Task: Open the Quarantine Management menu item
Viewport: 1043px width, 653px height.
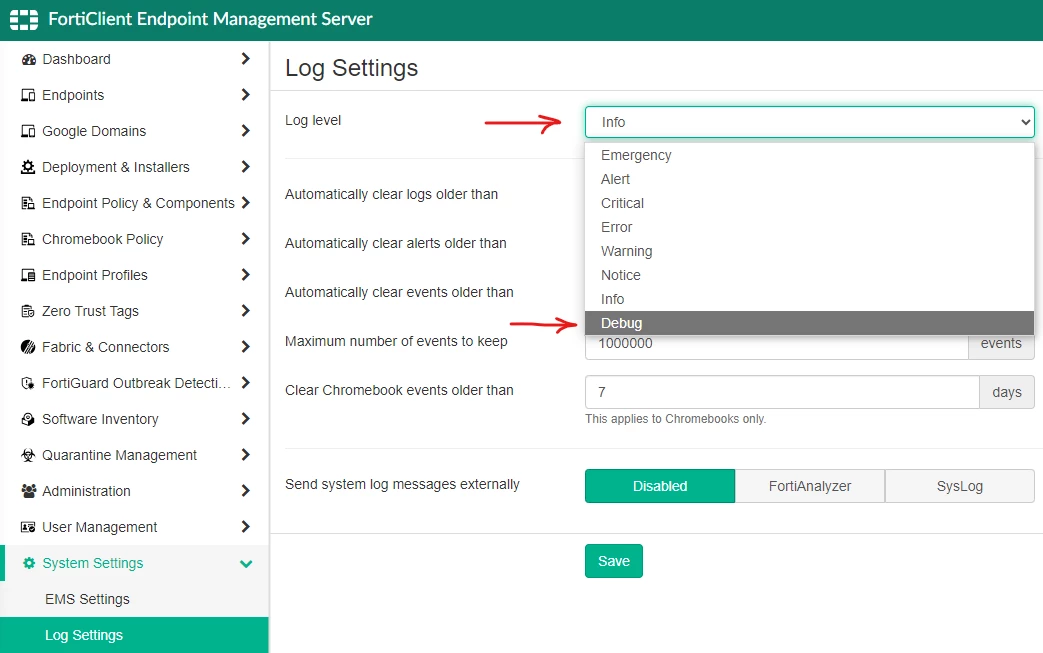Action: click(134, 455)
